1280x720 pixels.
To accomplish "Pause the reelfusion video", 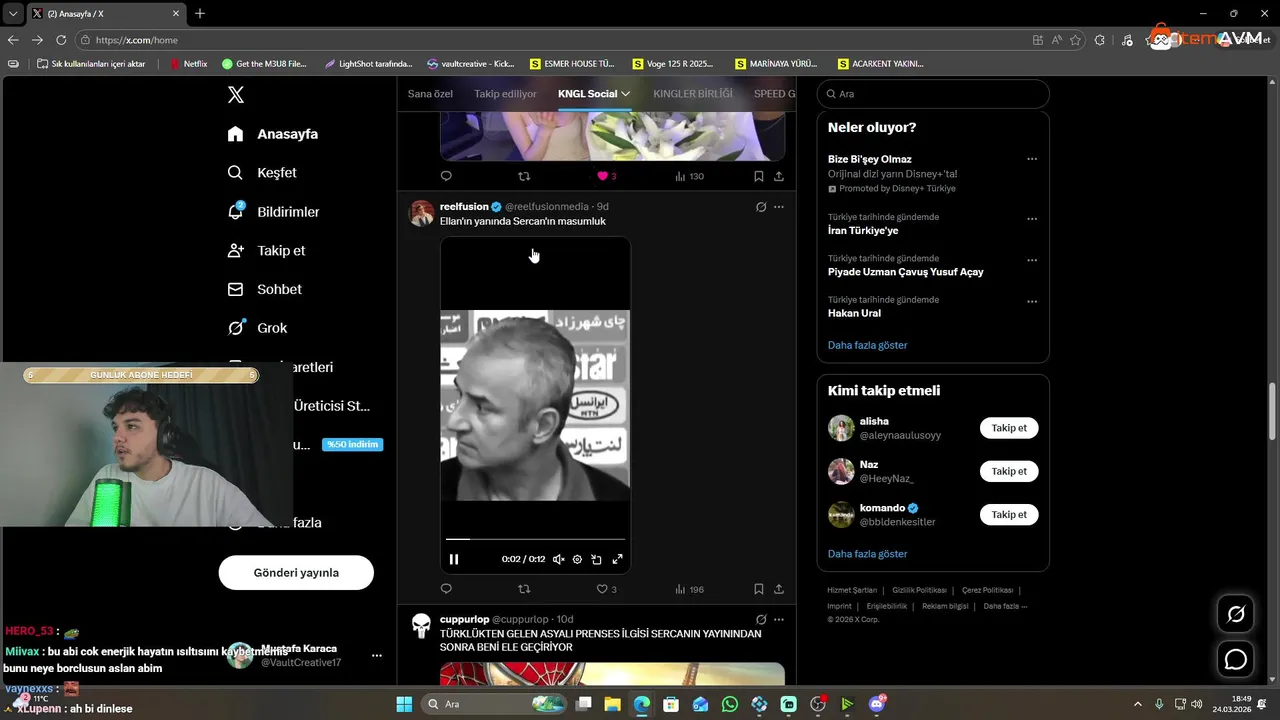I will [x=454, y=560].
